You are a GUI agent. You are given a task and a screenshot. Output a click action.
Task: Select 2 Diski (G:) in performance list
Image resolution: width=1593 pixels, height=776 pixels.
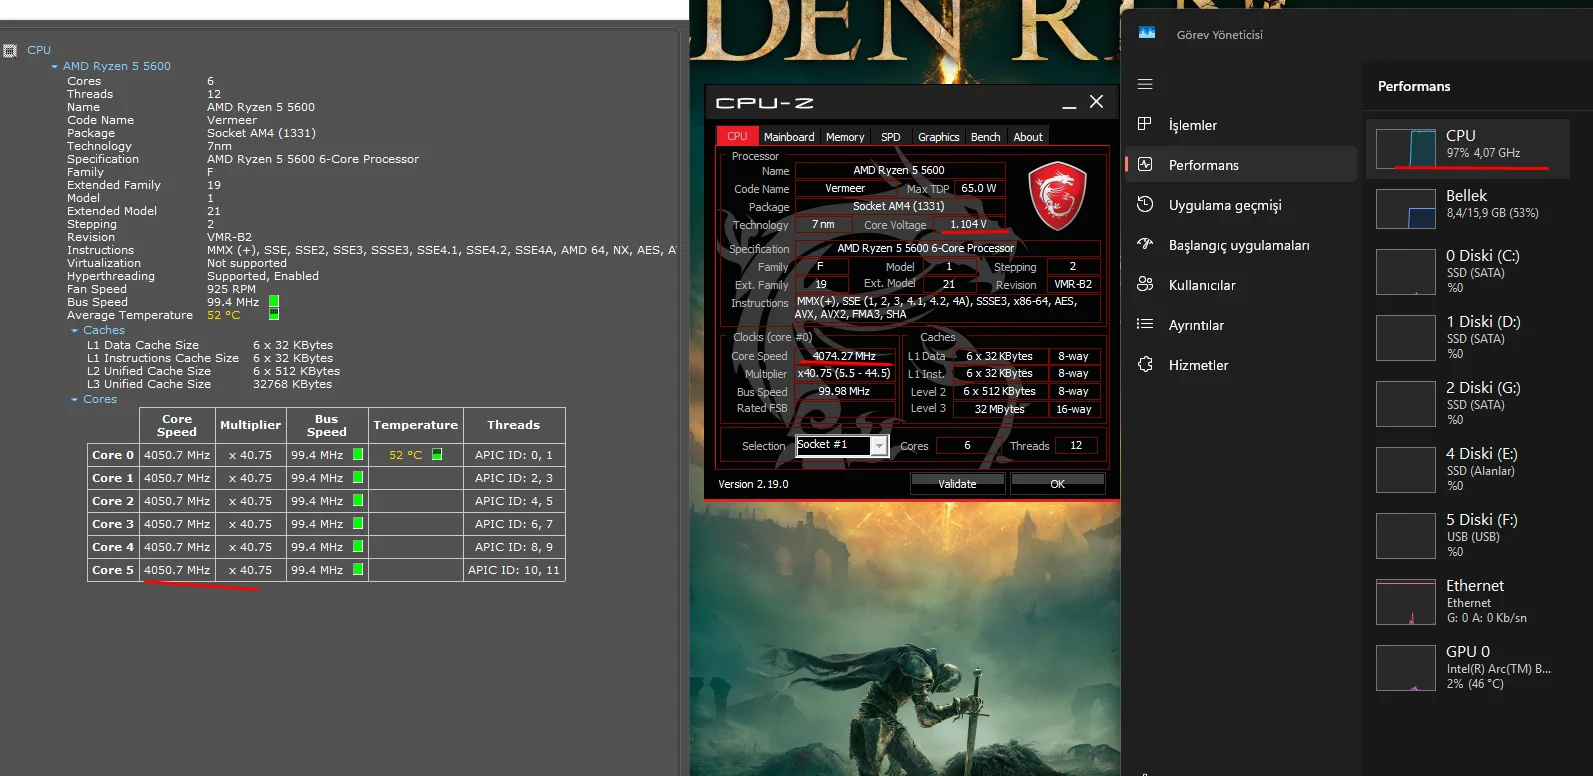(1468, 404)
